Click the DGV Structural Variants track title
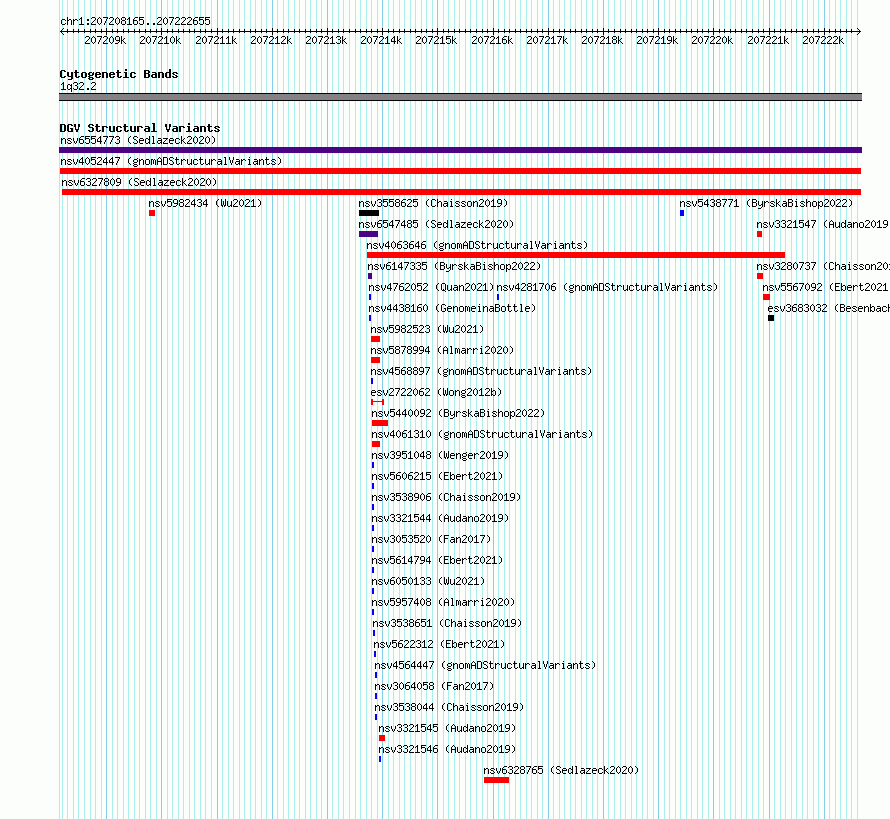 [140, 128]
